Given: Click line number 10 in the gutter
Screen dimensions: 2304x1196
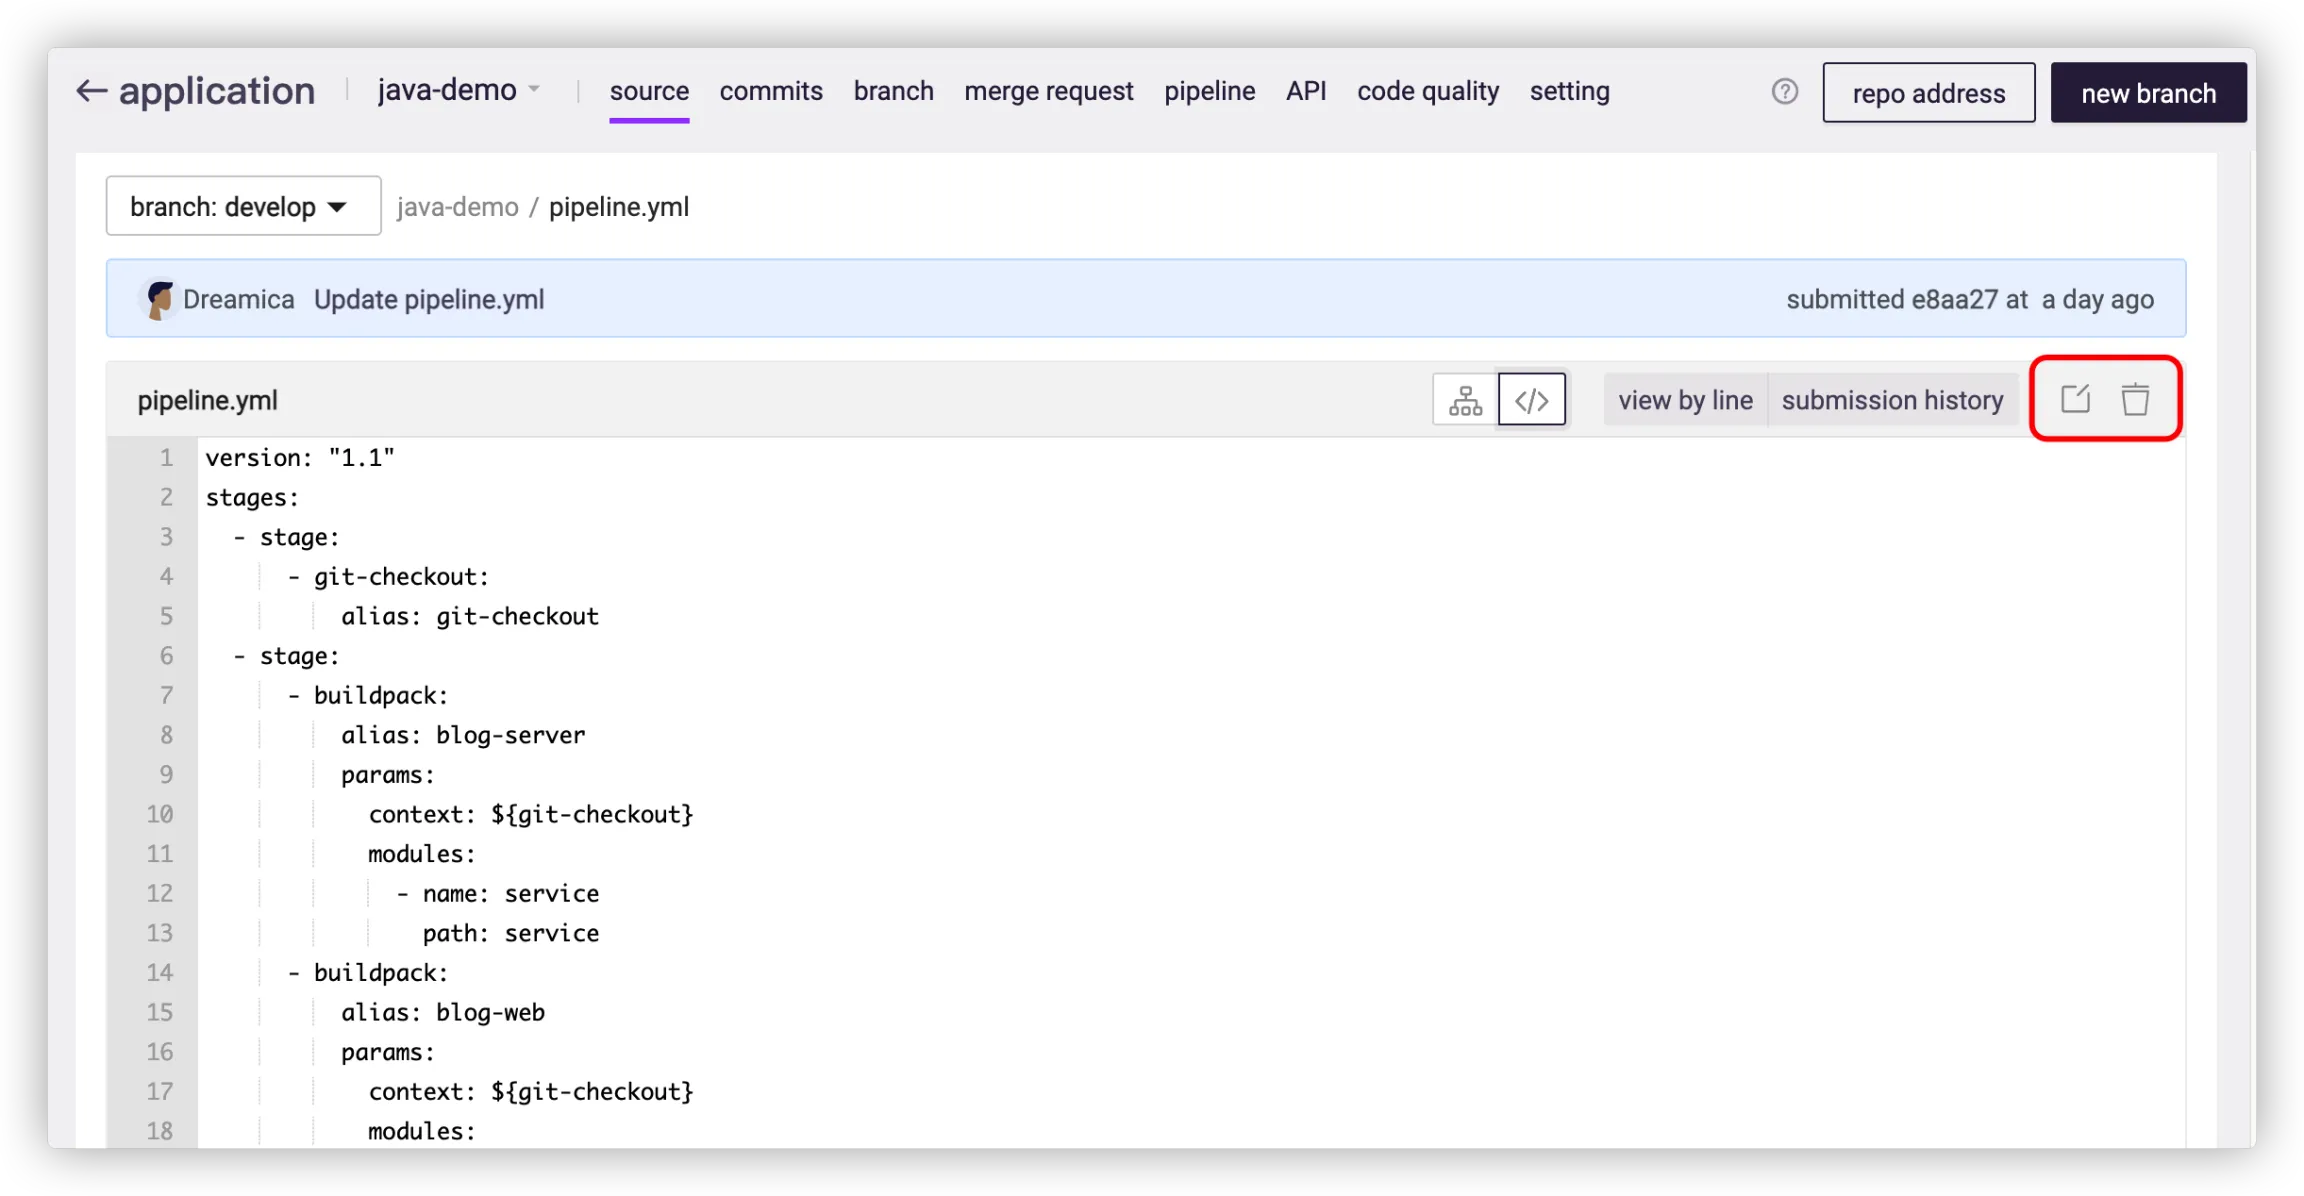Looking at the screenshot, I should coord(160,814).
